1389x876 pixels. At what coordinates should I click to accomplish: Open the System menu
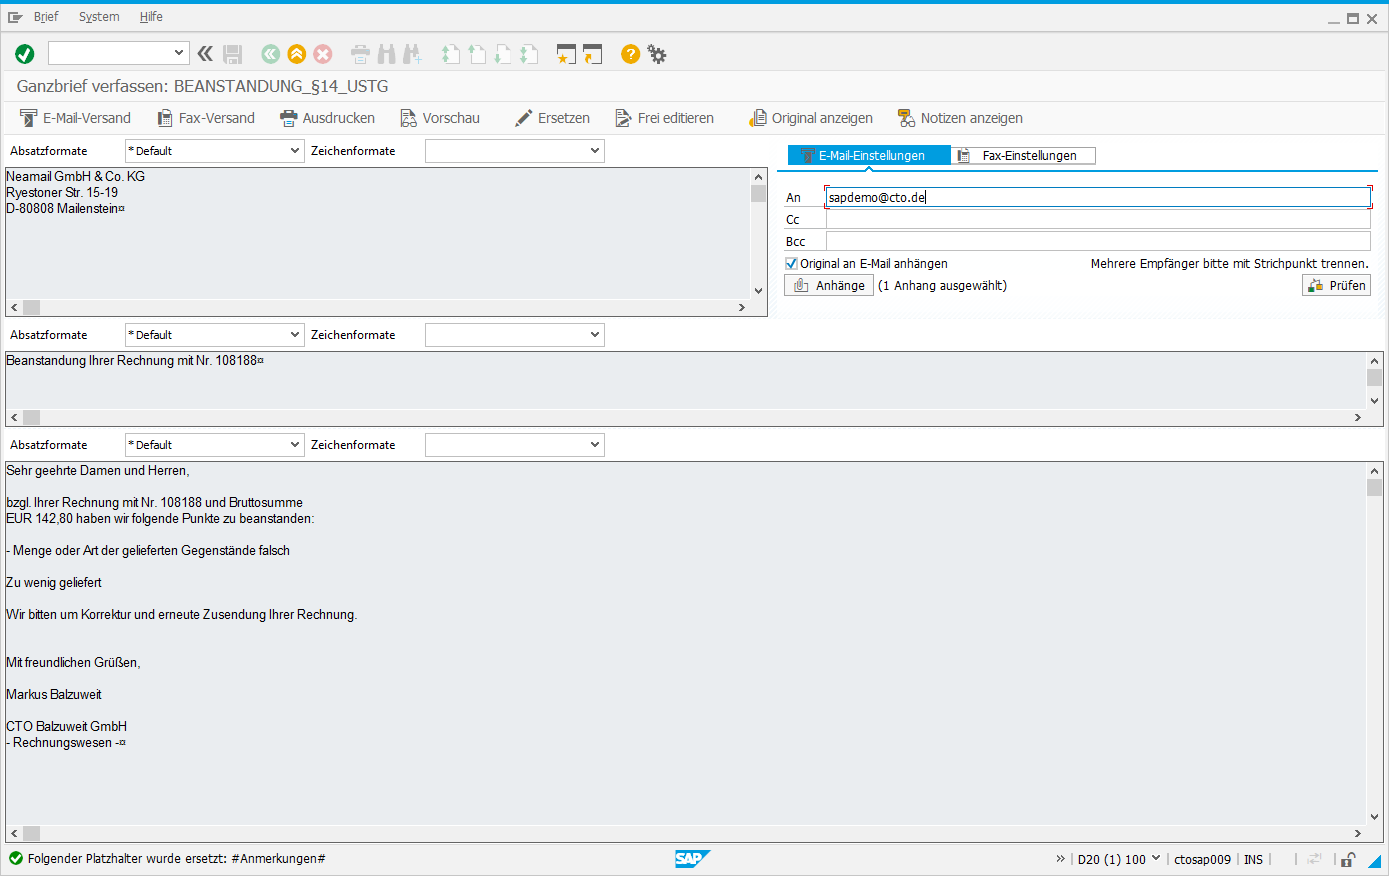(x=99, y=17)
